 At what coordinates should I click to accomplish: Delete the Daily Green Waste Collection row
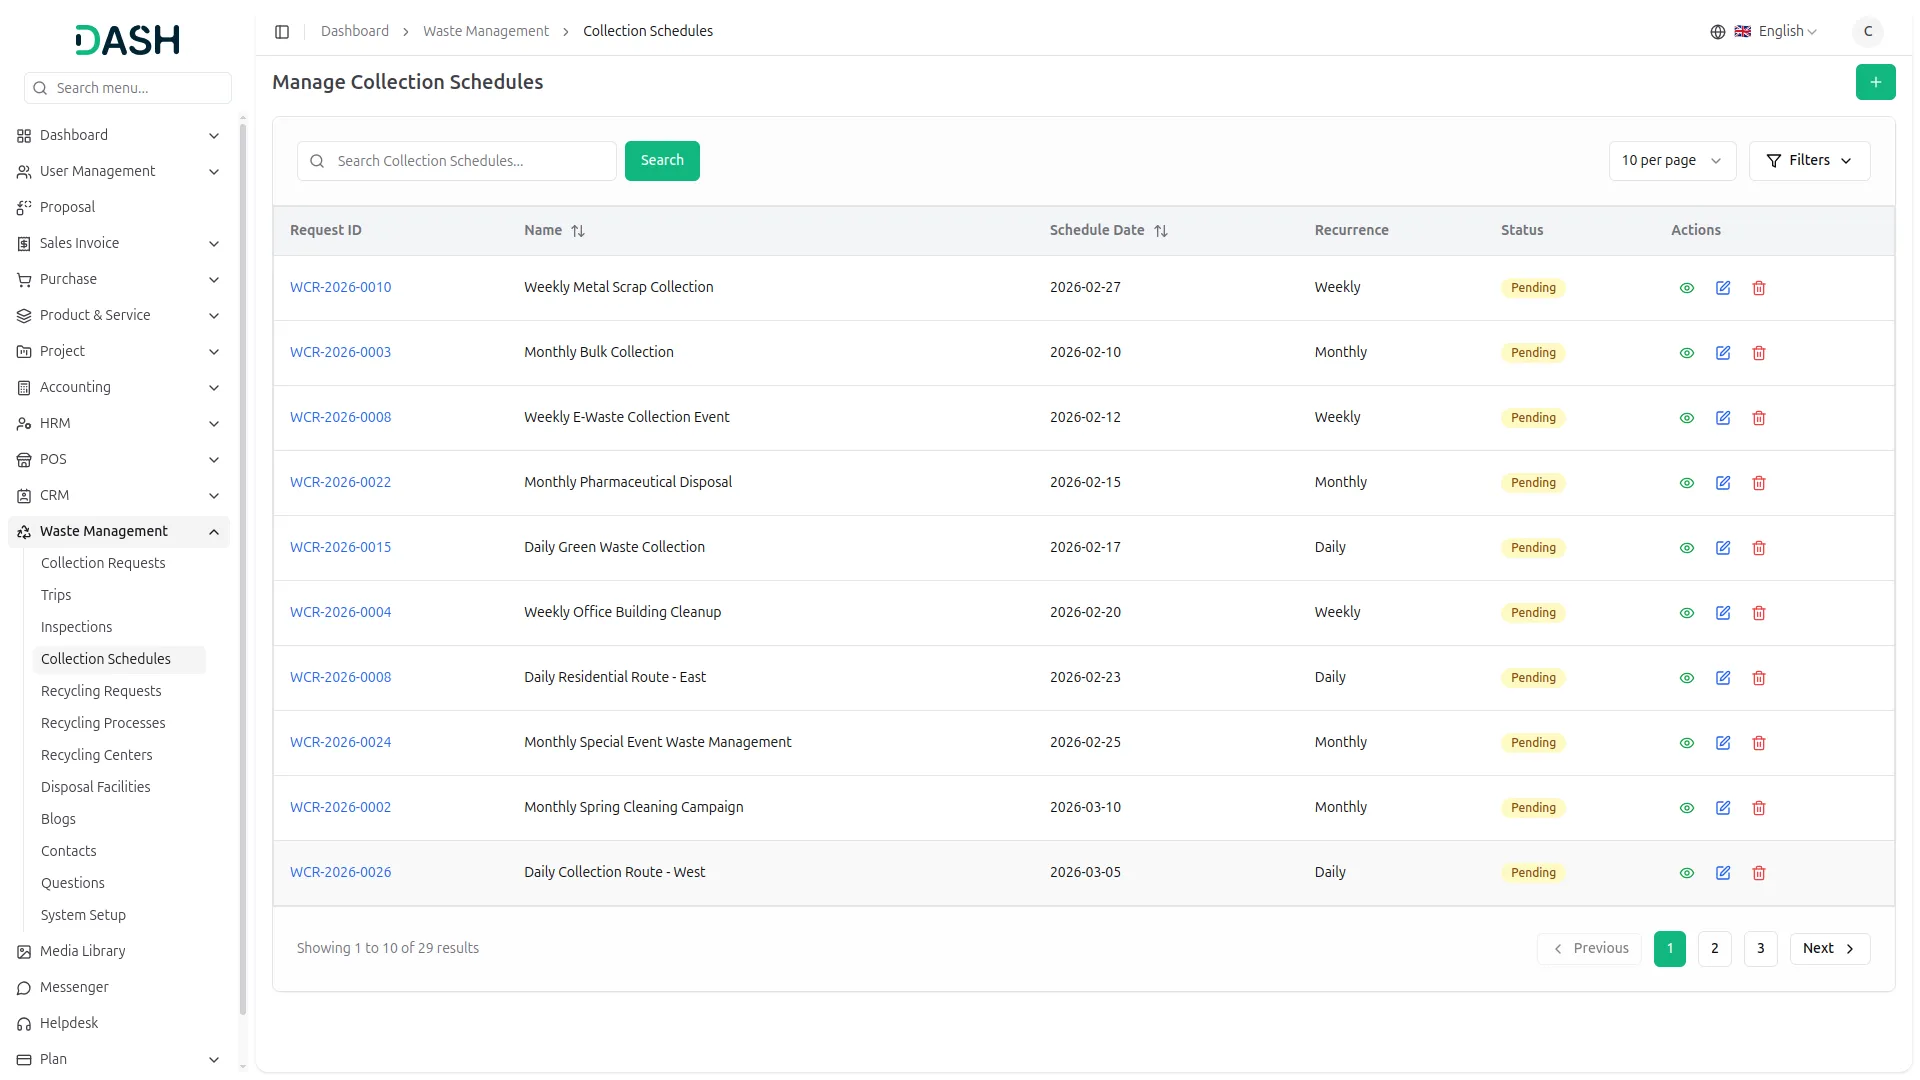(1758, 548)
